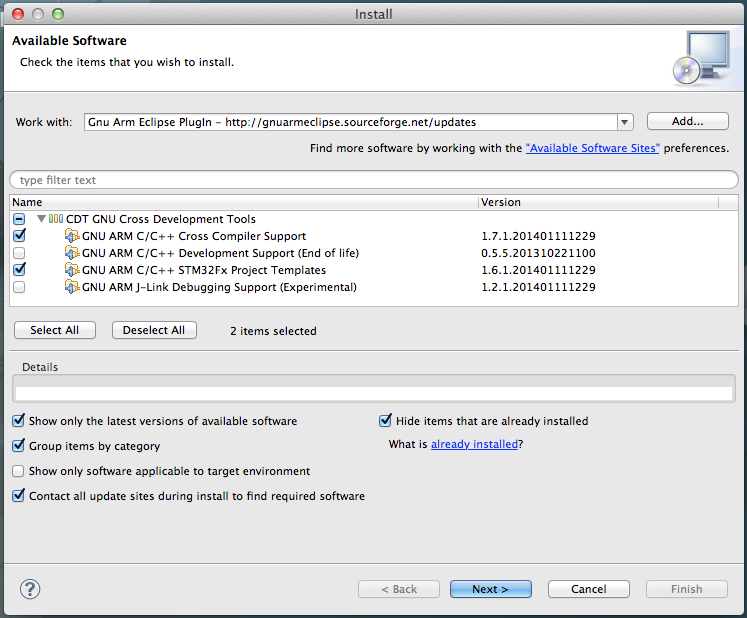The height and width of the screenshot is (618, 747).
Task: Open the Work with site dropdown arrow
Action: [x=625, y=122]
